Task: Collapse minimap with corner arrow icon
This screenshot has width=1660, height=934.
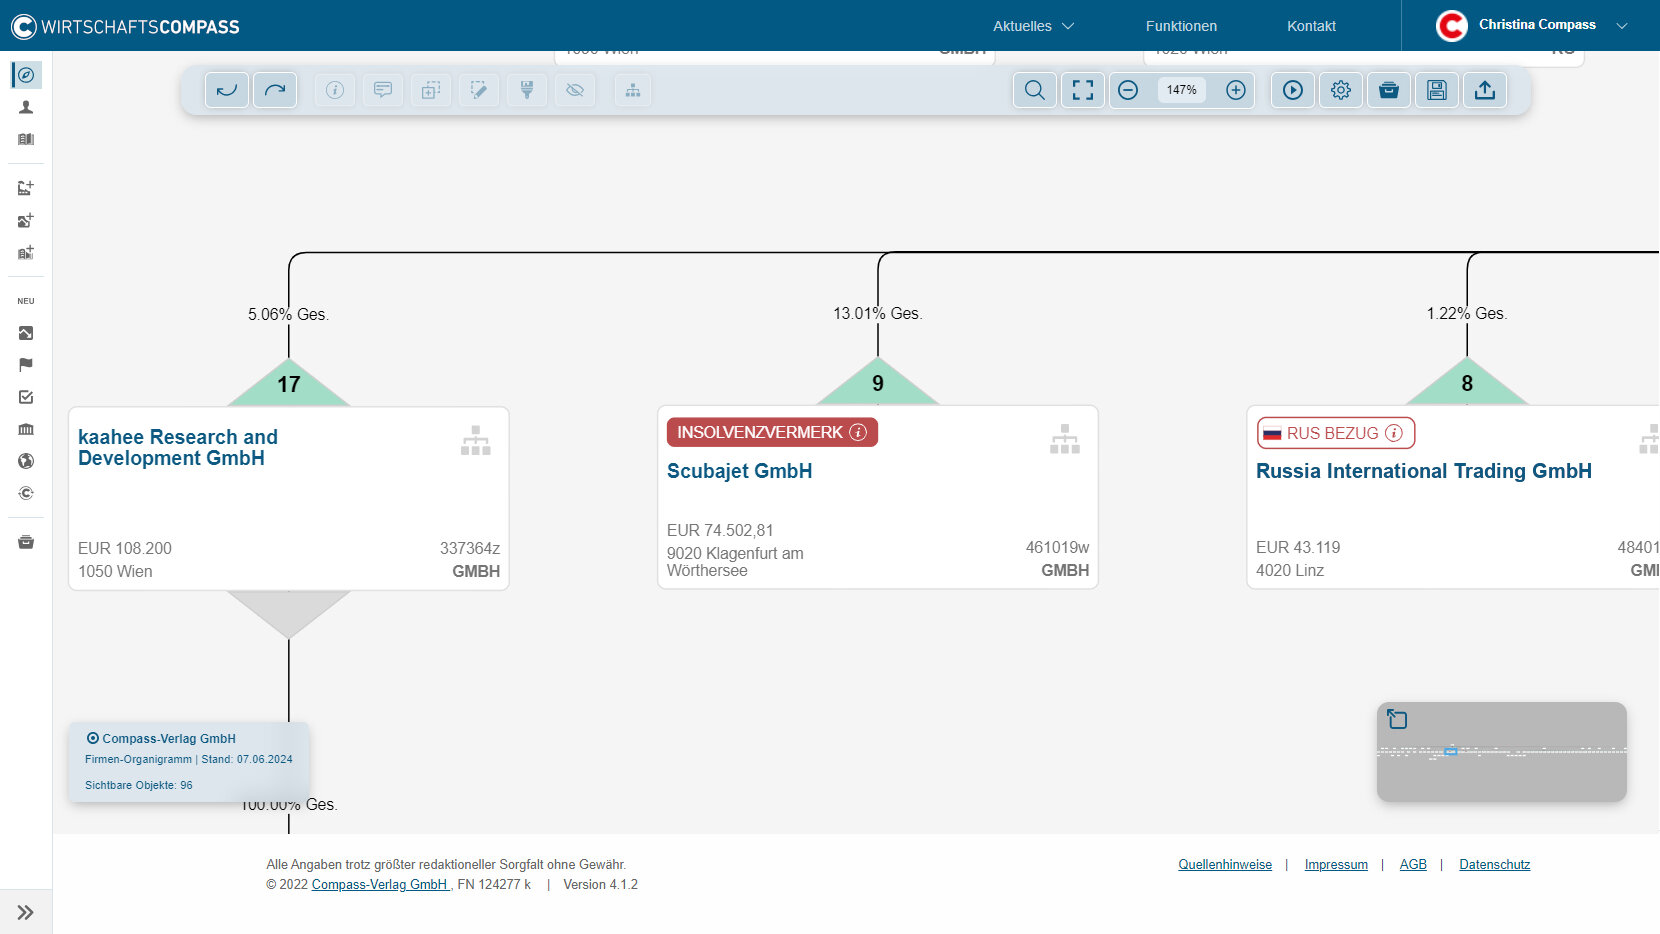Action: click(x=1397, y=719)
